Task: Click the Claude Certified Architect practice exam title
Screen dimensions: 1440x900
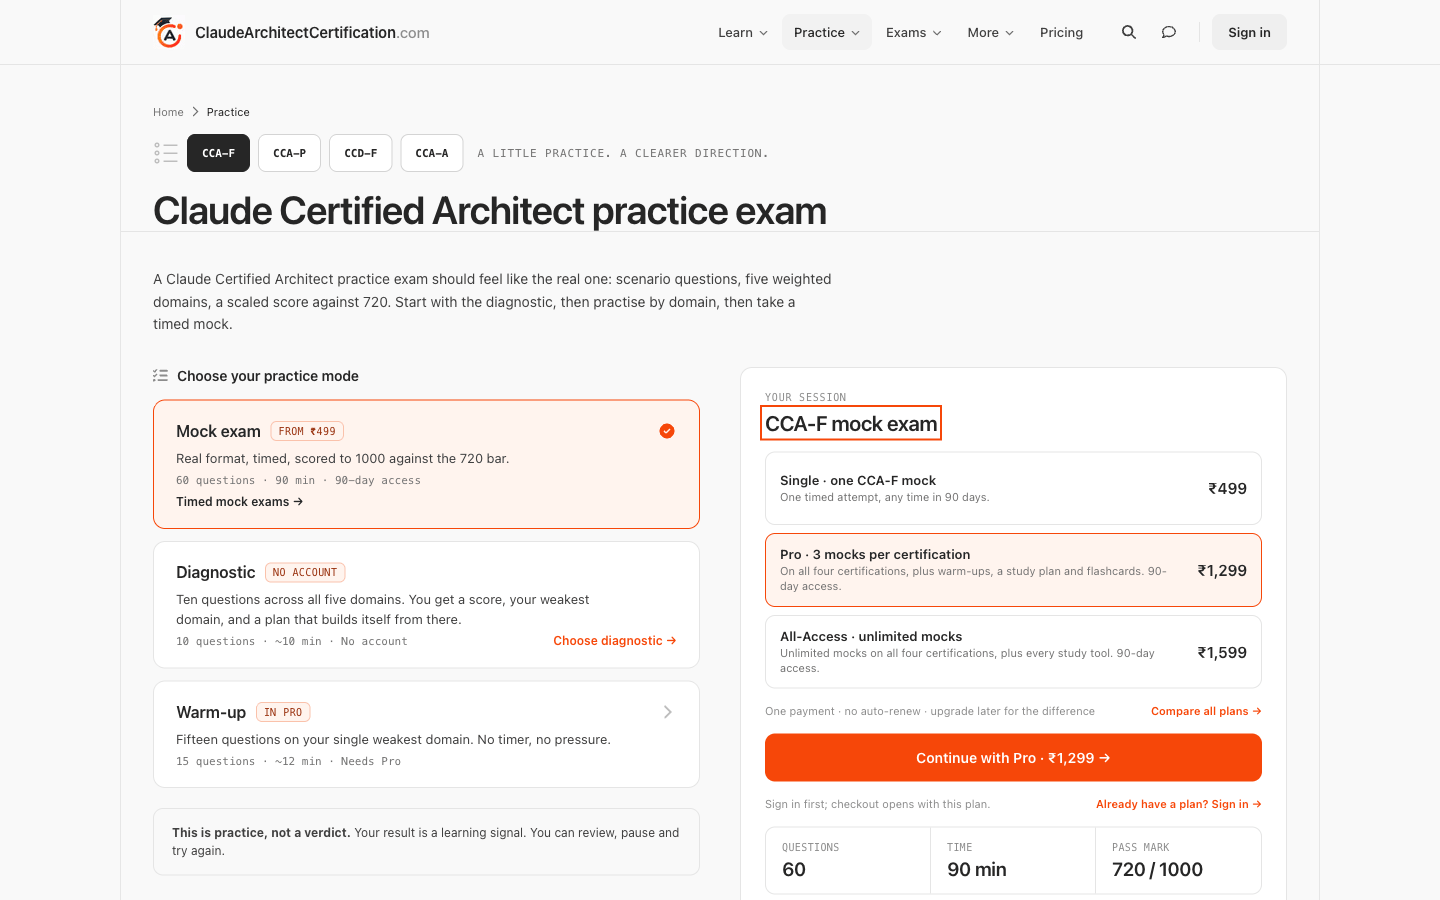Action: point(490,211)
